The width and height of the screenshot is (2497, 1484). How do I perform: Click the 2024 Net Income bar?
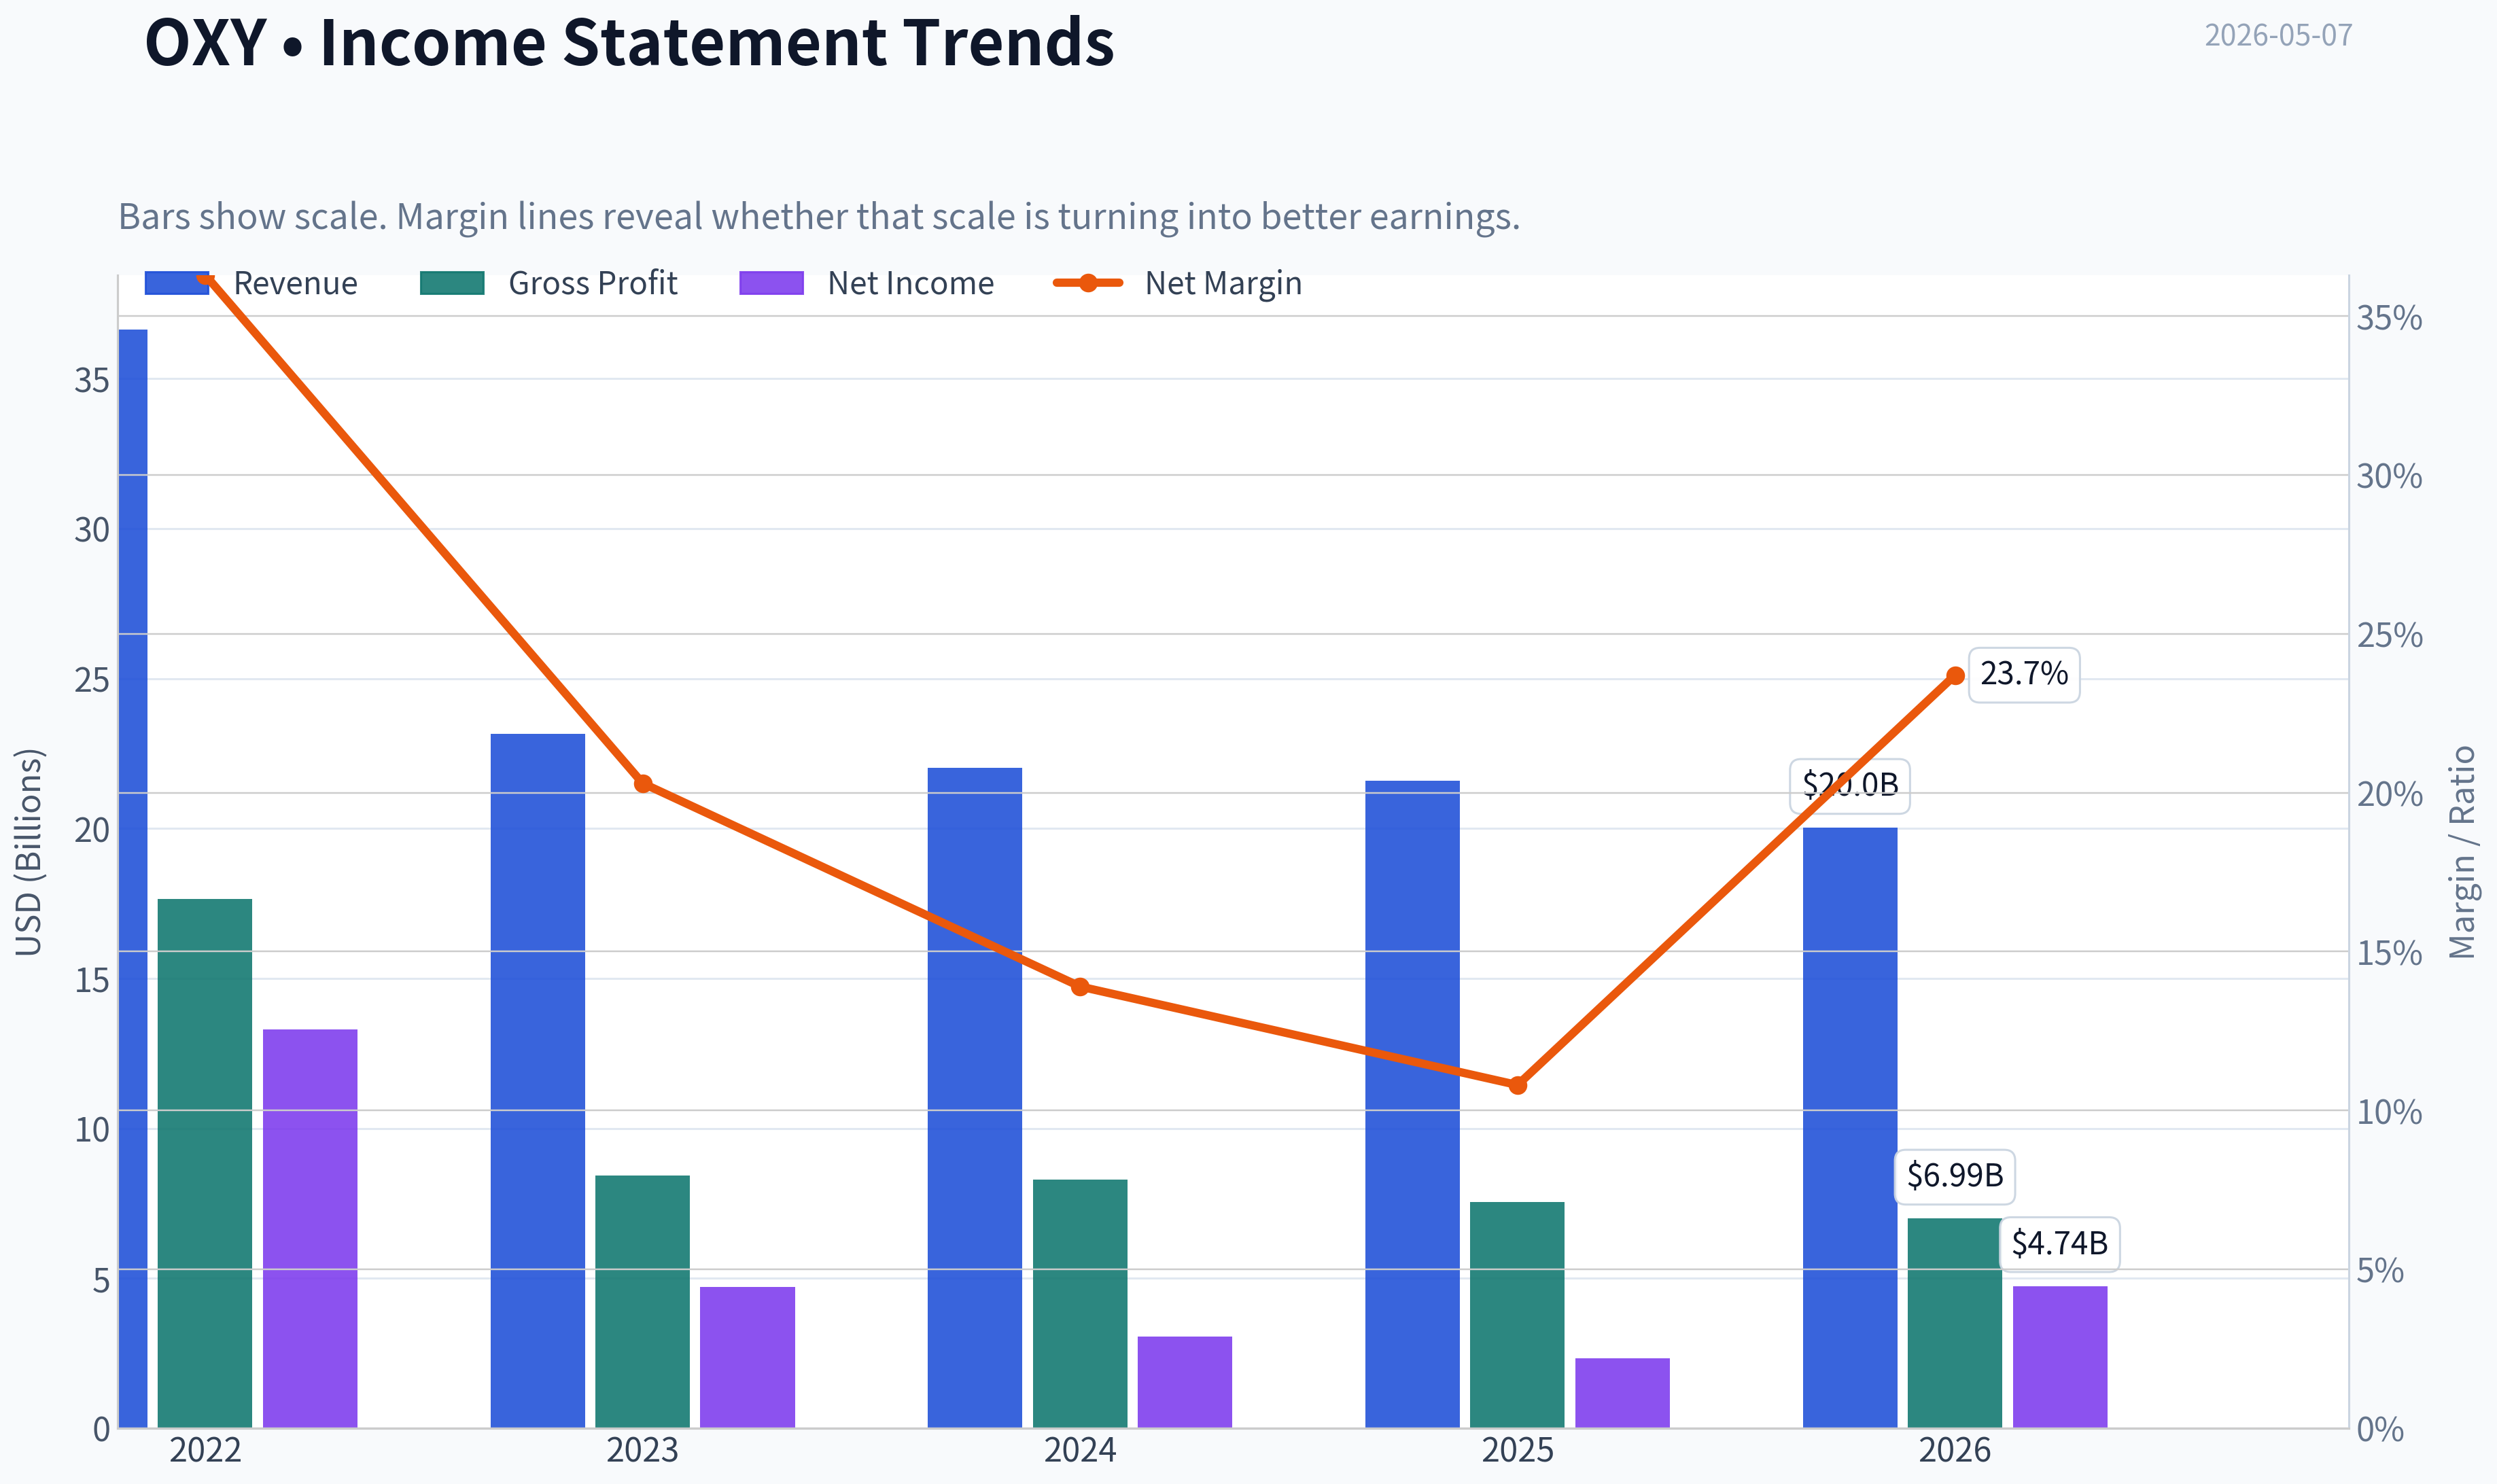coord(1185,1382)
